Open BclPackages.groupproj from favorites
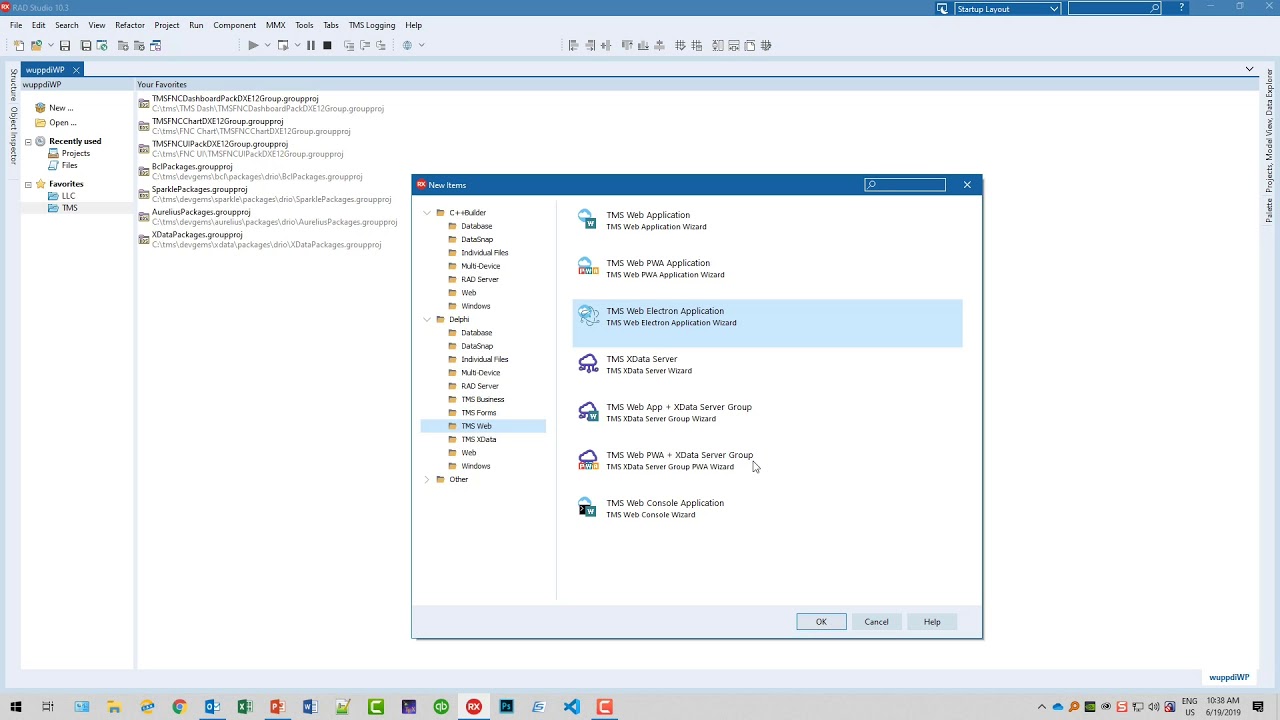 point(192,167)
